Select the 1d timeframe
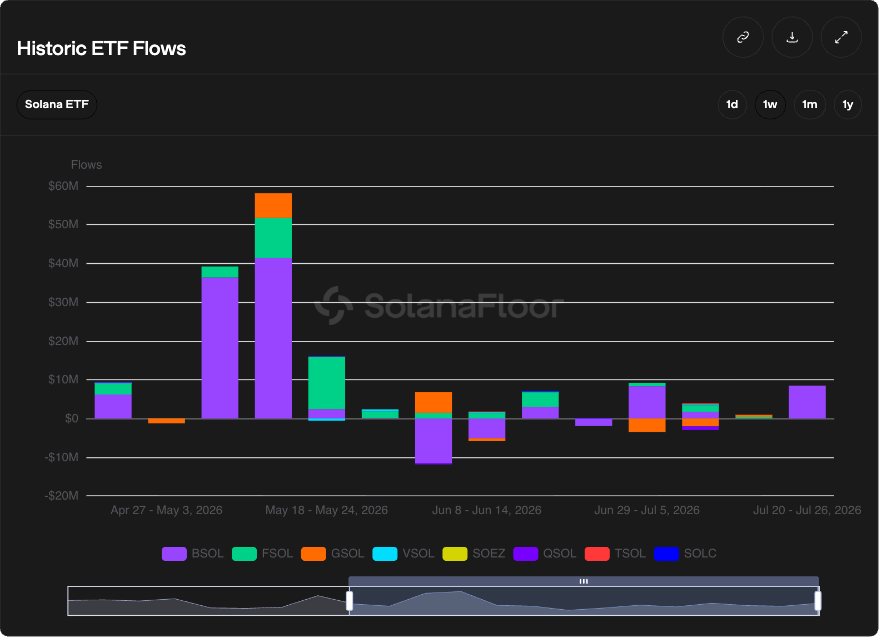Screen dimensions: 879x637 click(x=732, y=105)
